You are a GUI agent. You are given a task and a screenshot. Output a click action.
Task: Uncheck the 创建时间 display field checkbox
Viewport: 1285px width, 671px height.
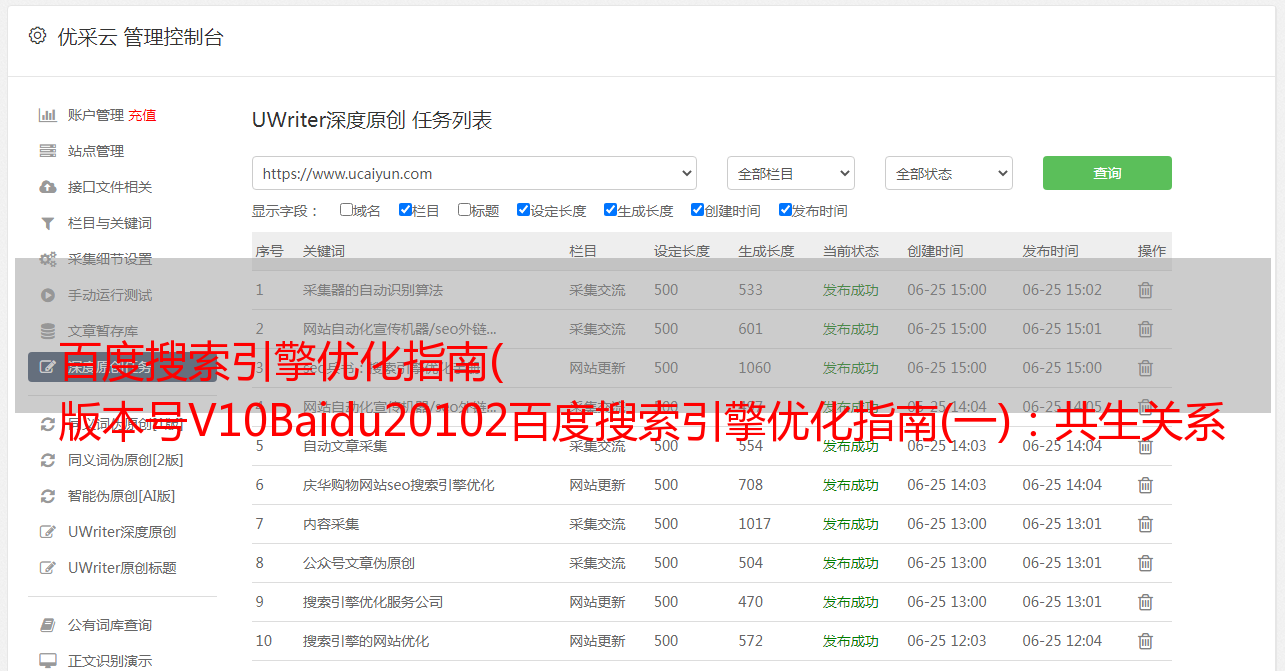tap(697, 210)
